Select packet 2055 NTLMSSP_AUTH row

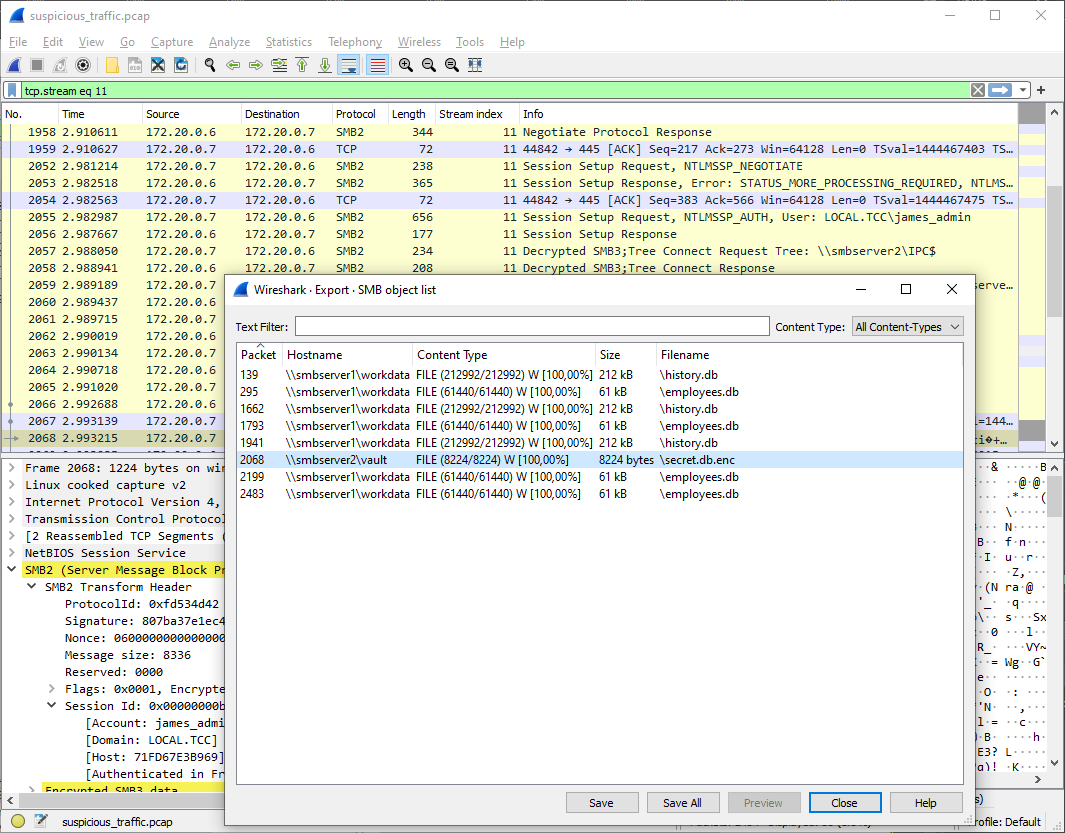coord(509,217)
